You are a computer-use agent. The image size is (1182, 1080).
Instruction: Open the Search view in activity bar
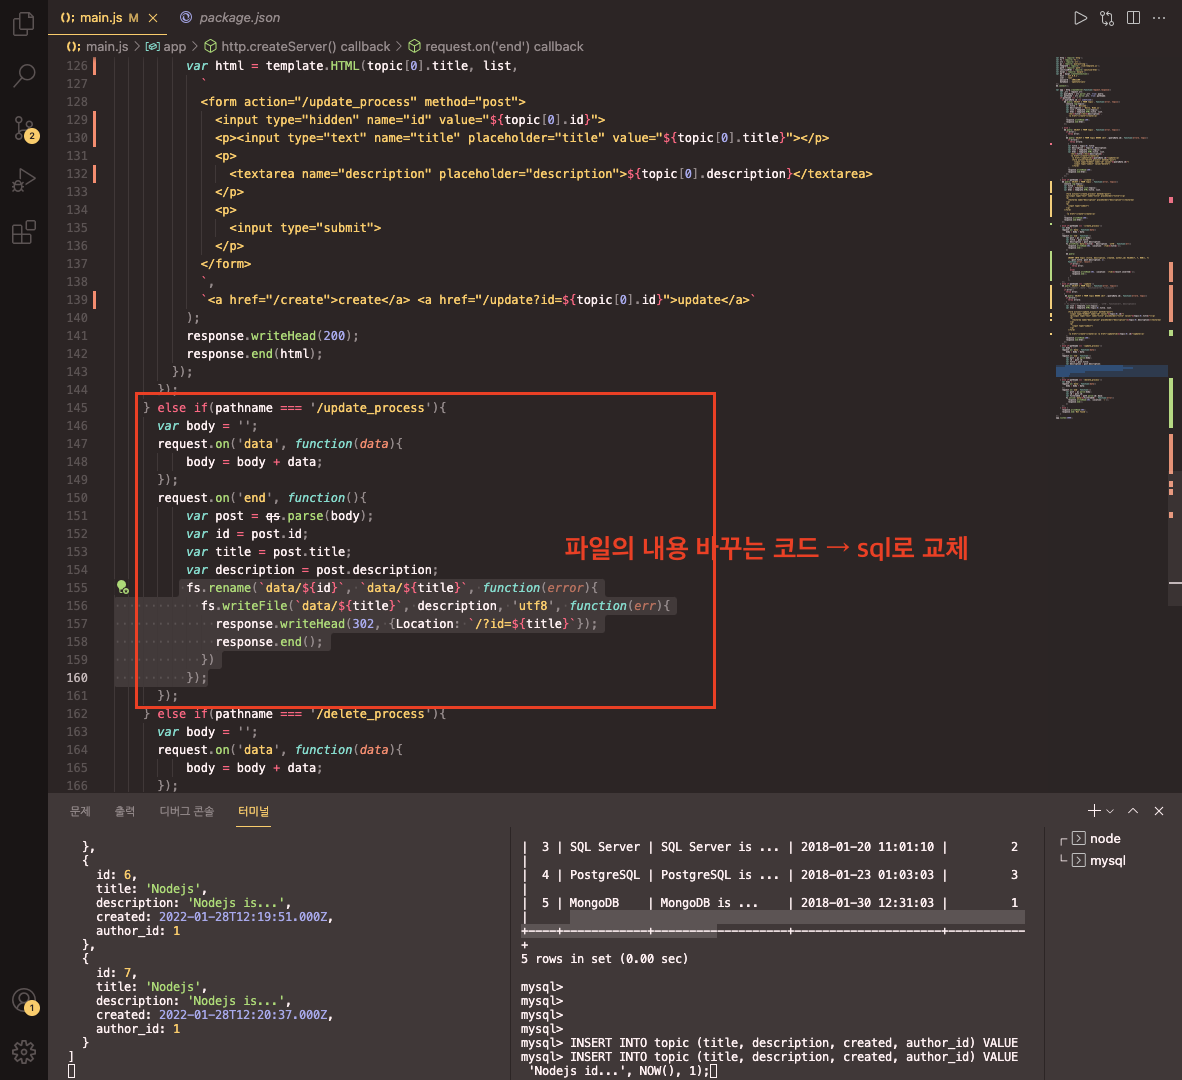point(24,75)
